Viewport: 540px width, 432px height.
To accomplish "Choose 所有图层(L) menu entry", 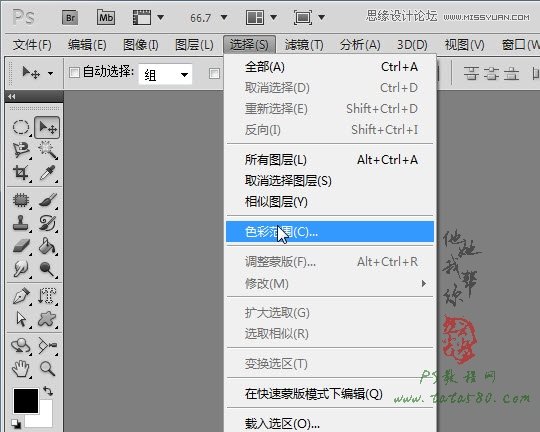I will (x=331, y=160).
